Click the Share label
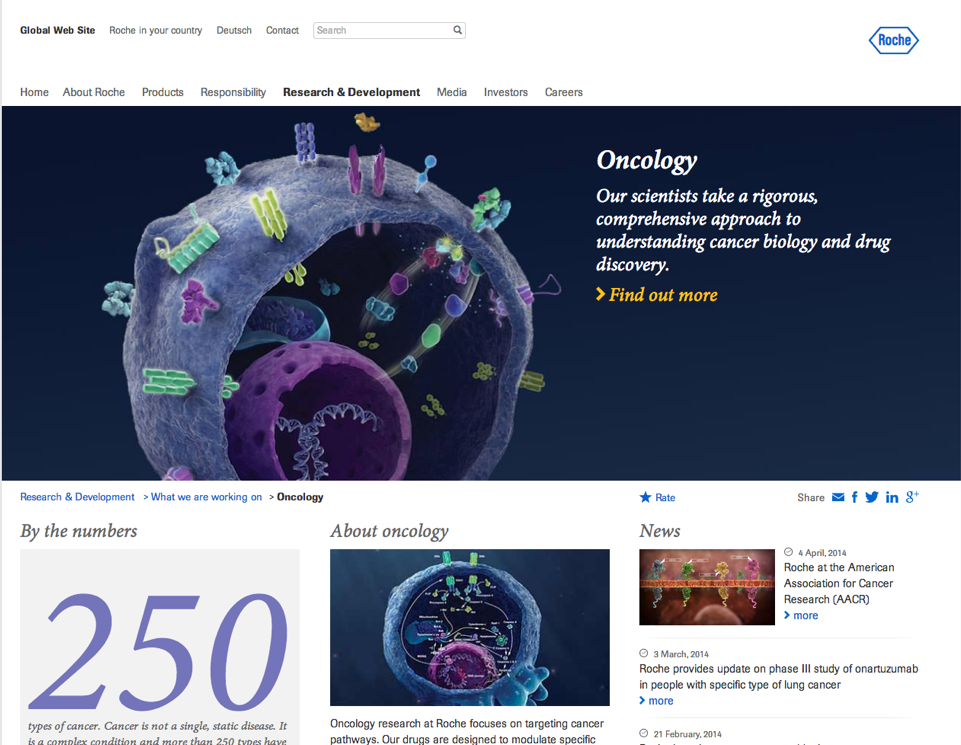Image resolution: width=961 pixels, height=745 pixels. [x=811, y=497]
